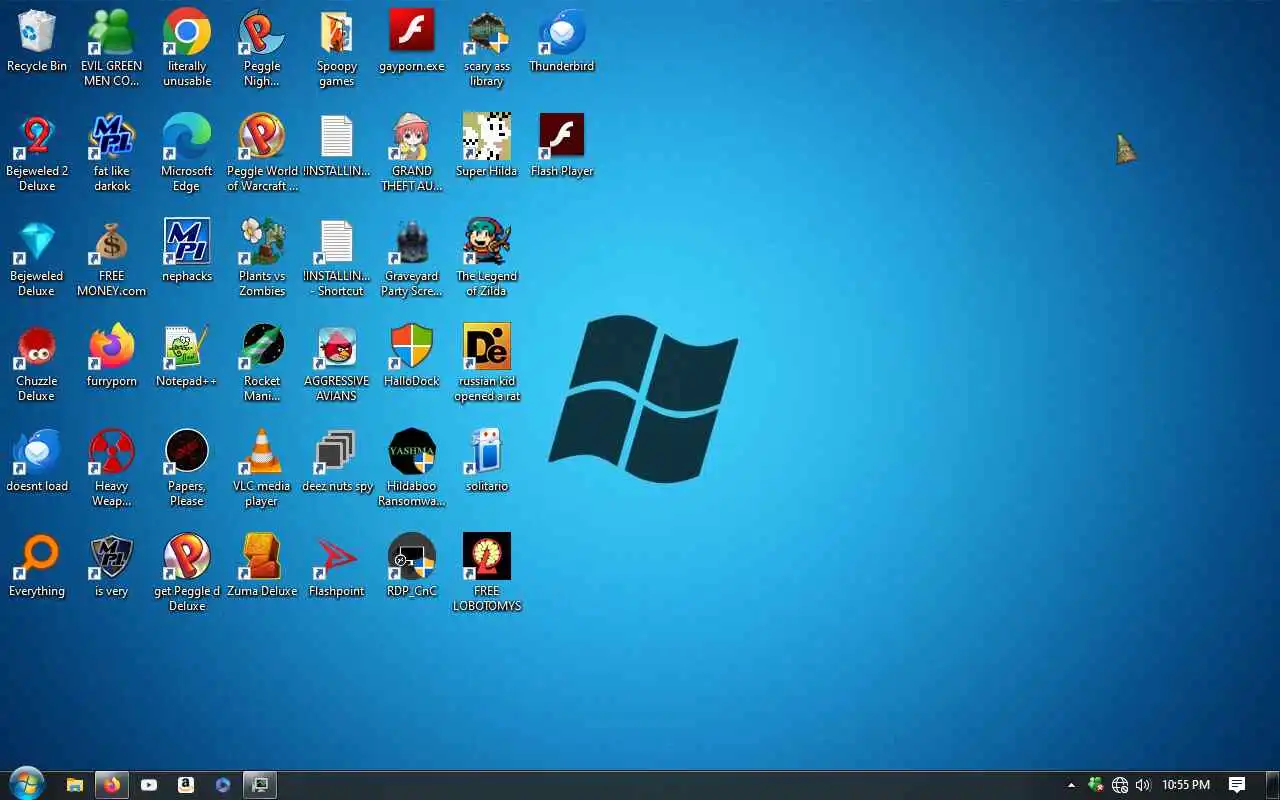The height and width of the screenshot is (800, 1280).
Task: Select the nephacks MPI shortcut
Action: [x=187, y=251]
